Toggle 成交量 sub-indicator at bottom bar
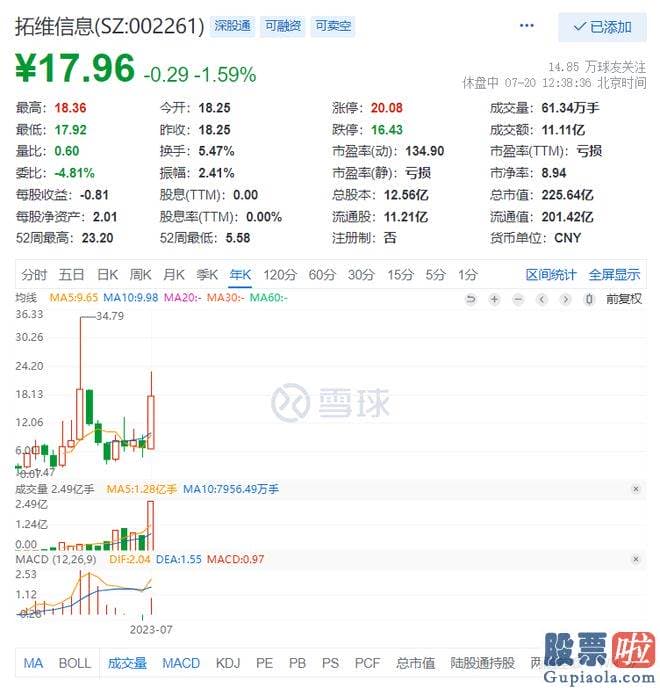660x688 pixels. [127, 663]
